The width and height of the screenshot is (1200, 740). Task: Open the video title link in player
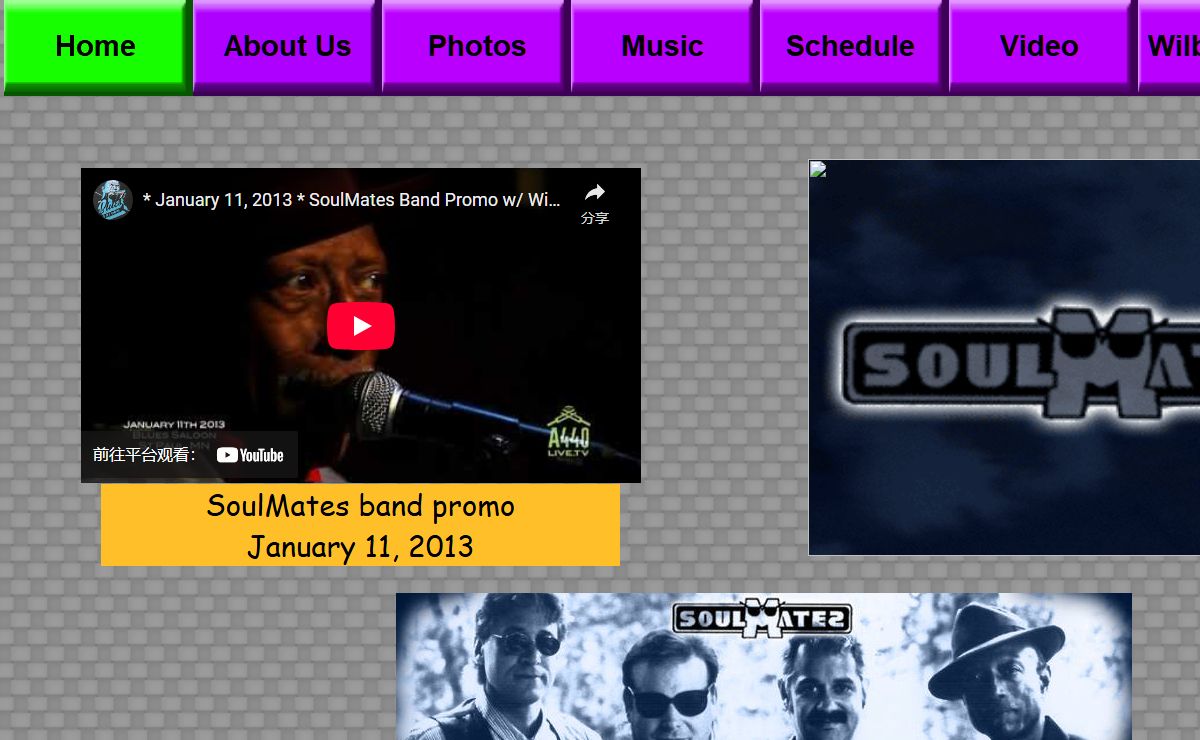[352, 200]
